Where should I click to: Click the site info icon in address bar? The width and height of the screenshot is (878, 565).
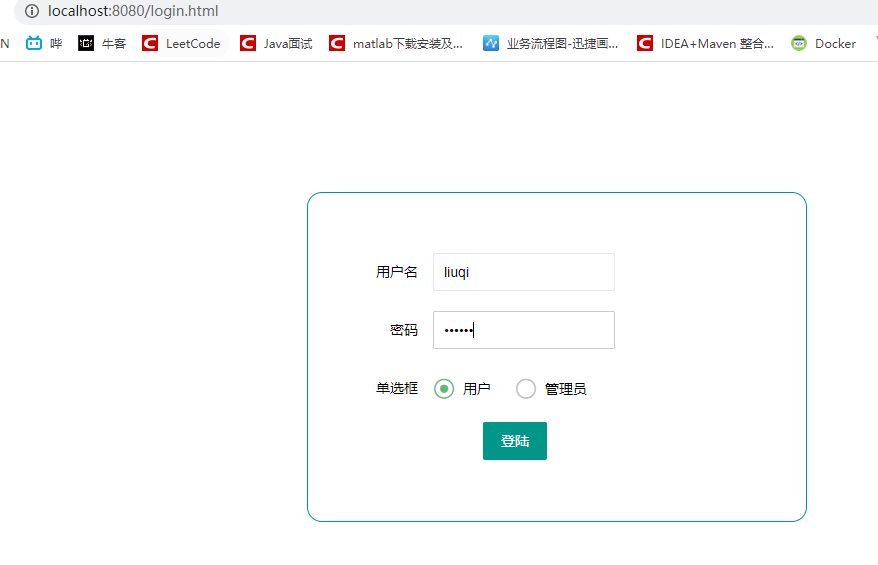[32, 11]
